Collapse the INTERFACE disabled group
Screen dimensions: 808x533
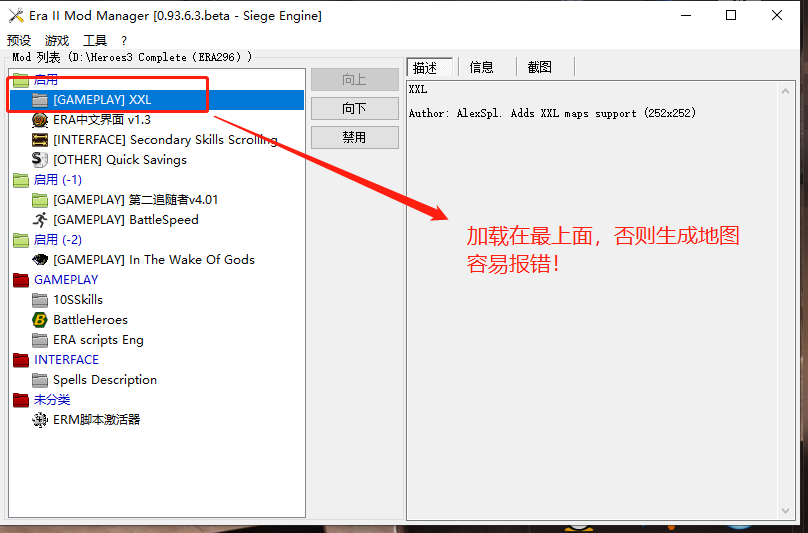click(x=21, y=360)
